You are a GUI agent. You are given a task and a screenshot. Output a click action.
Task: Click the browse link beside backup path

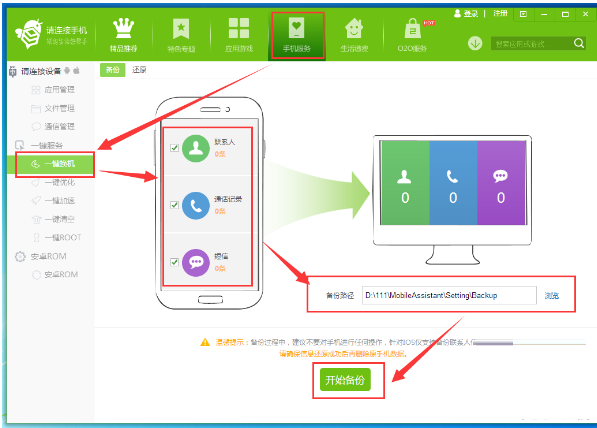551,295
